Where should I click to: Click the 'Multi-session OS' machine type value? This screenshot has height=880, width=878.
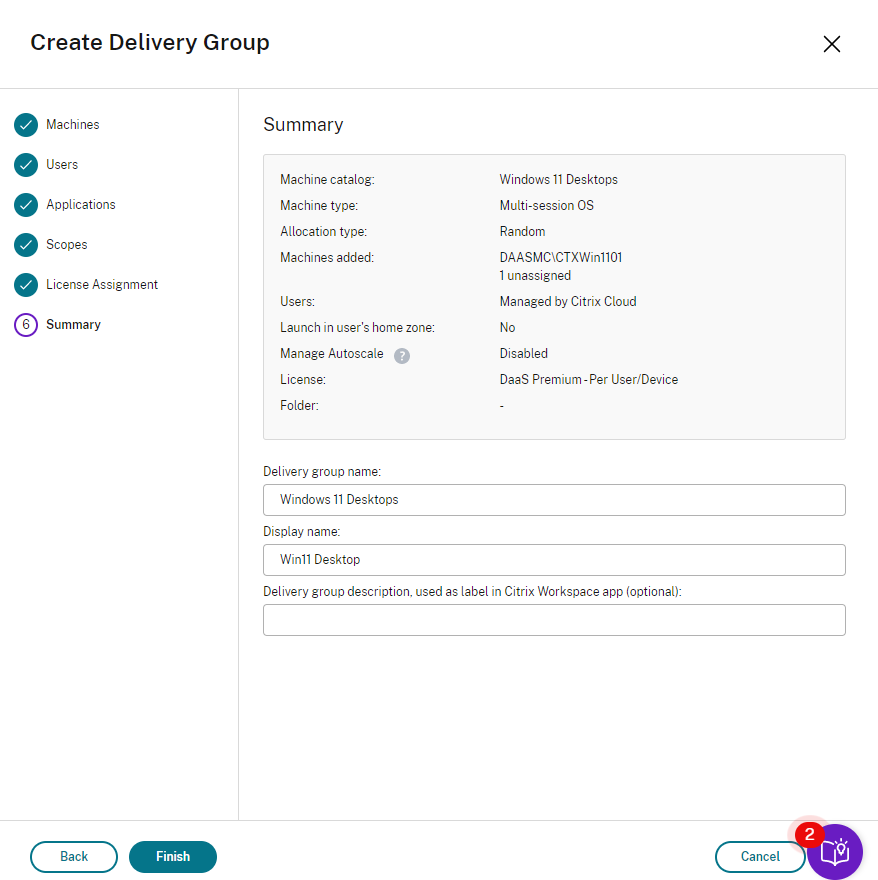[x=546, y=205]
